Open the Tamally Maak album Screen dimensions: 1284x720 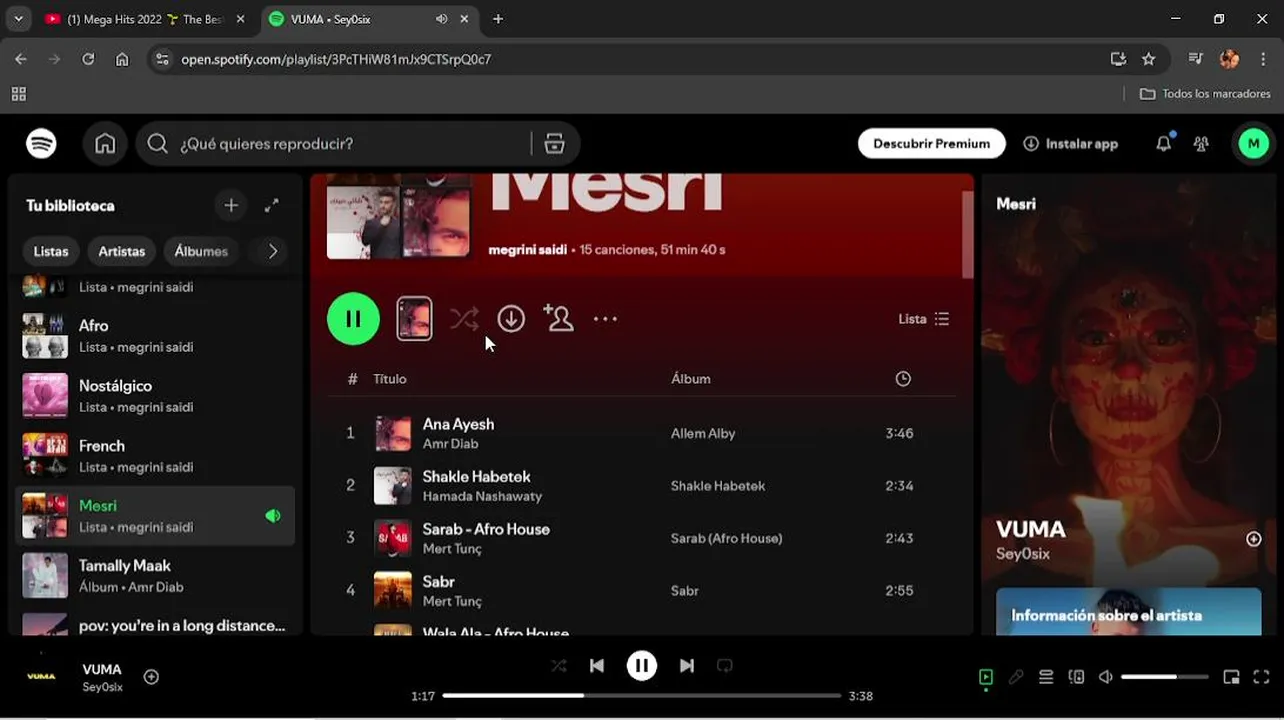155,576
